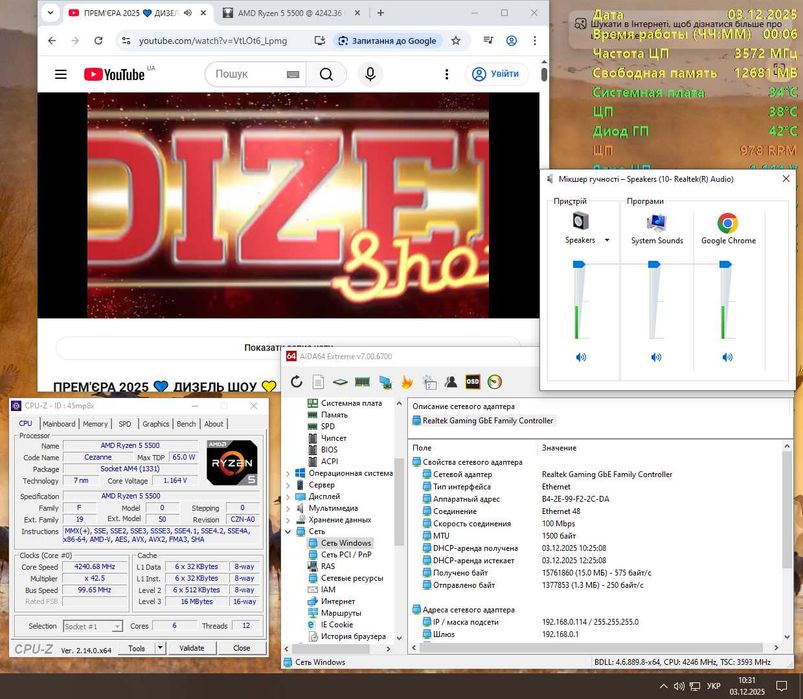The width and height of the screenshot is (803, 699).
Task: Open YouTube settings three-dot menu
Action: pyautogui.click(x=447, y=74)
